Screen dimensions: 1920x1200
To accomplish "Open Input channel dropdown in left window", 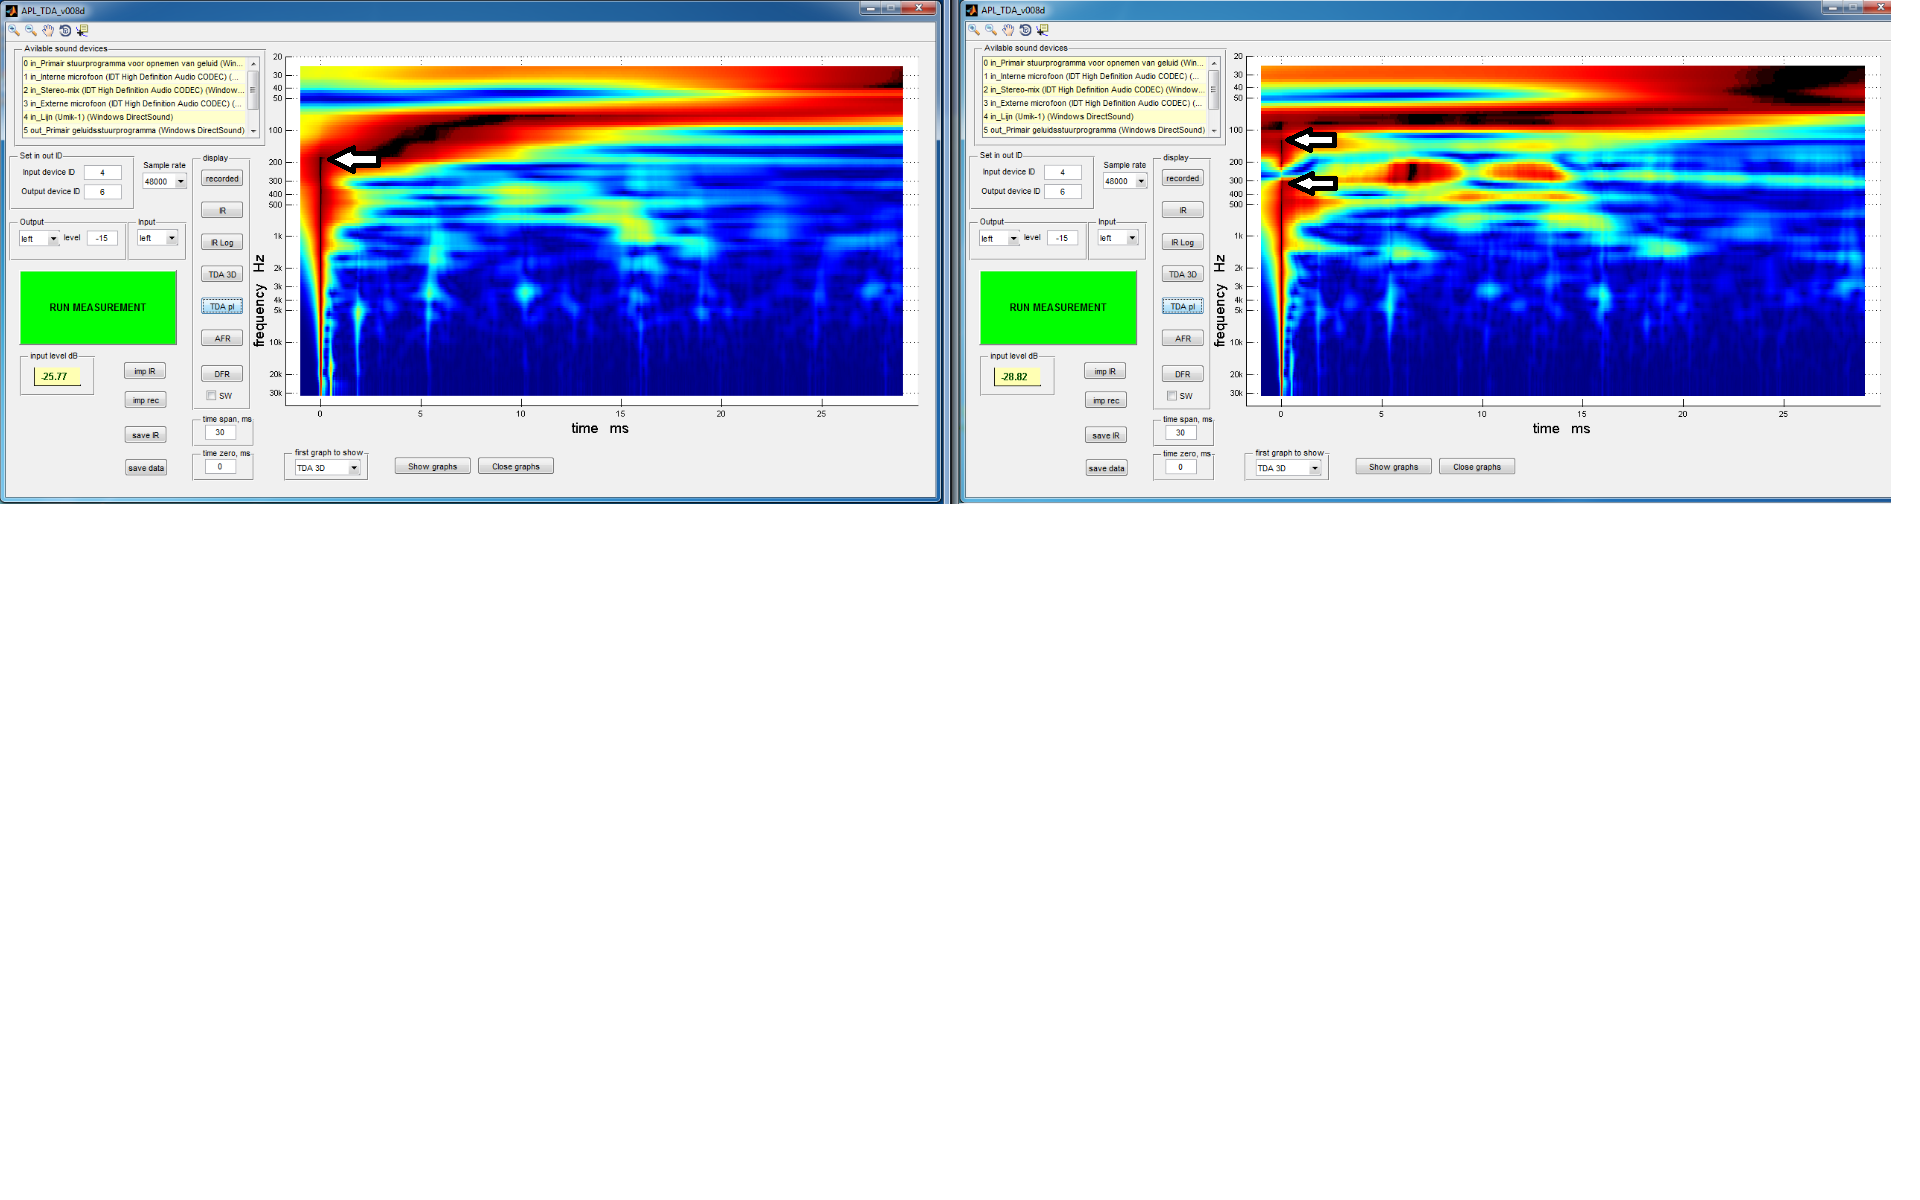I will pos(172,238).
